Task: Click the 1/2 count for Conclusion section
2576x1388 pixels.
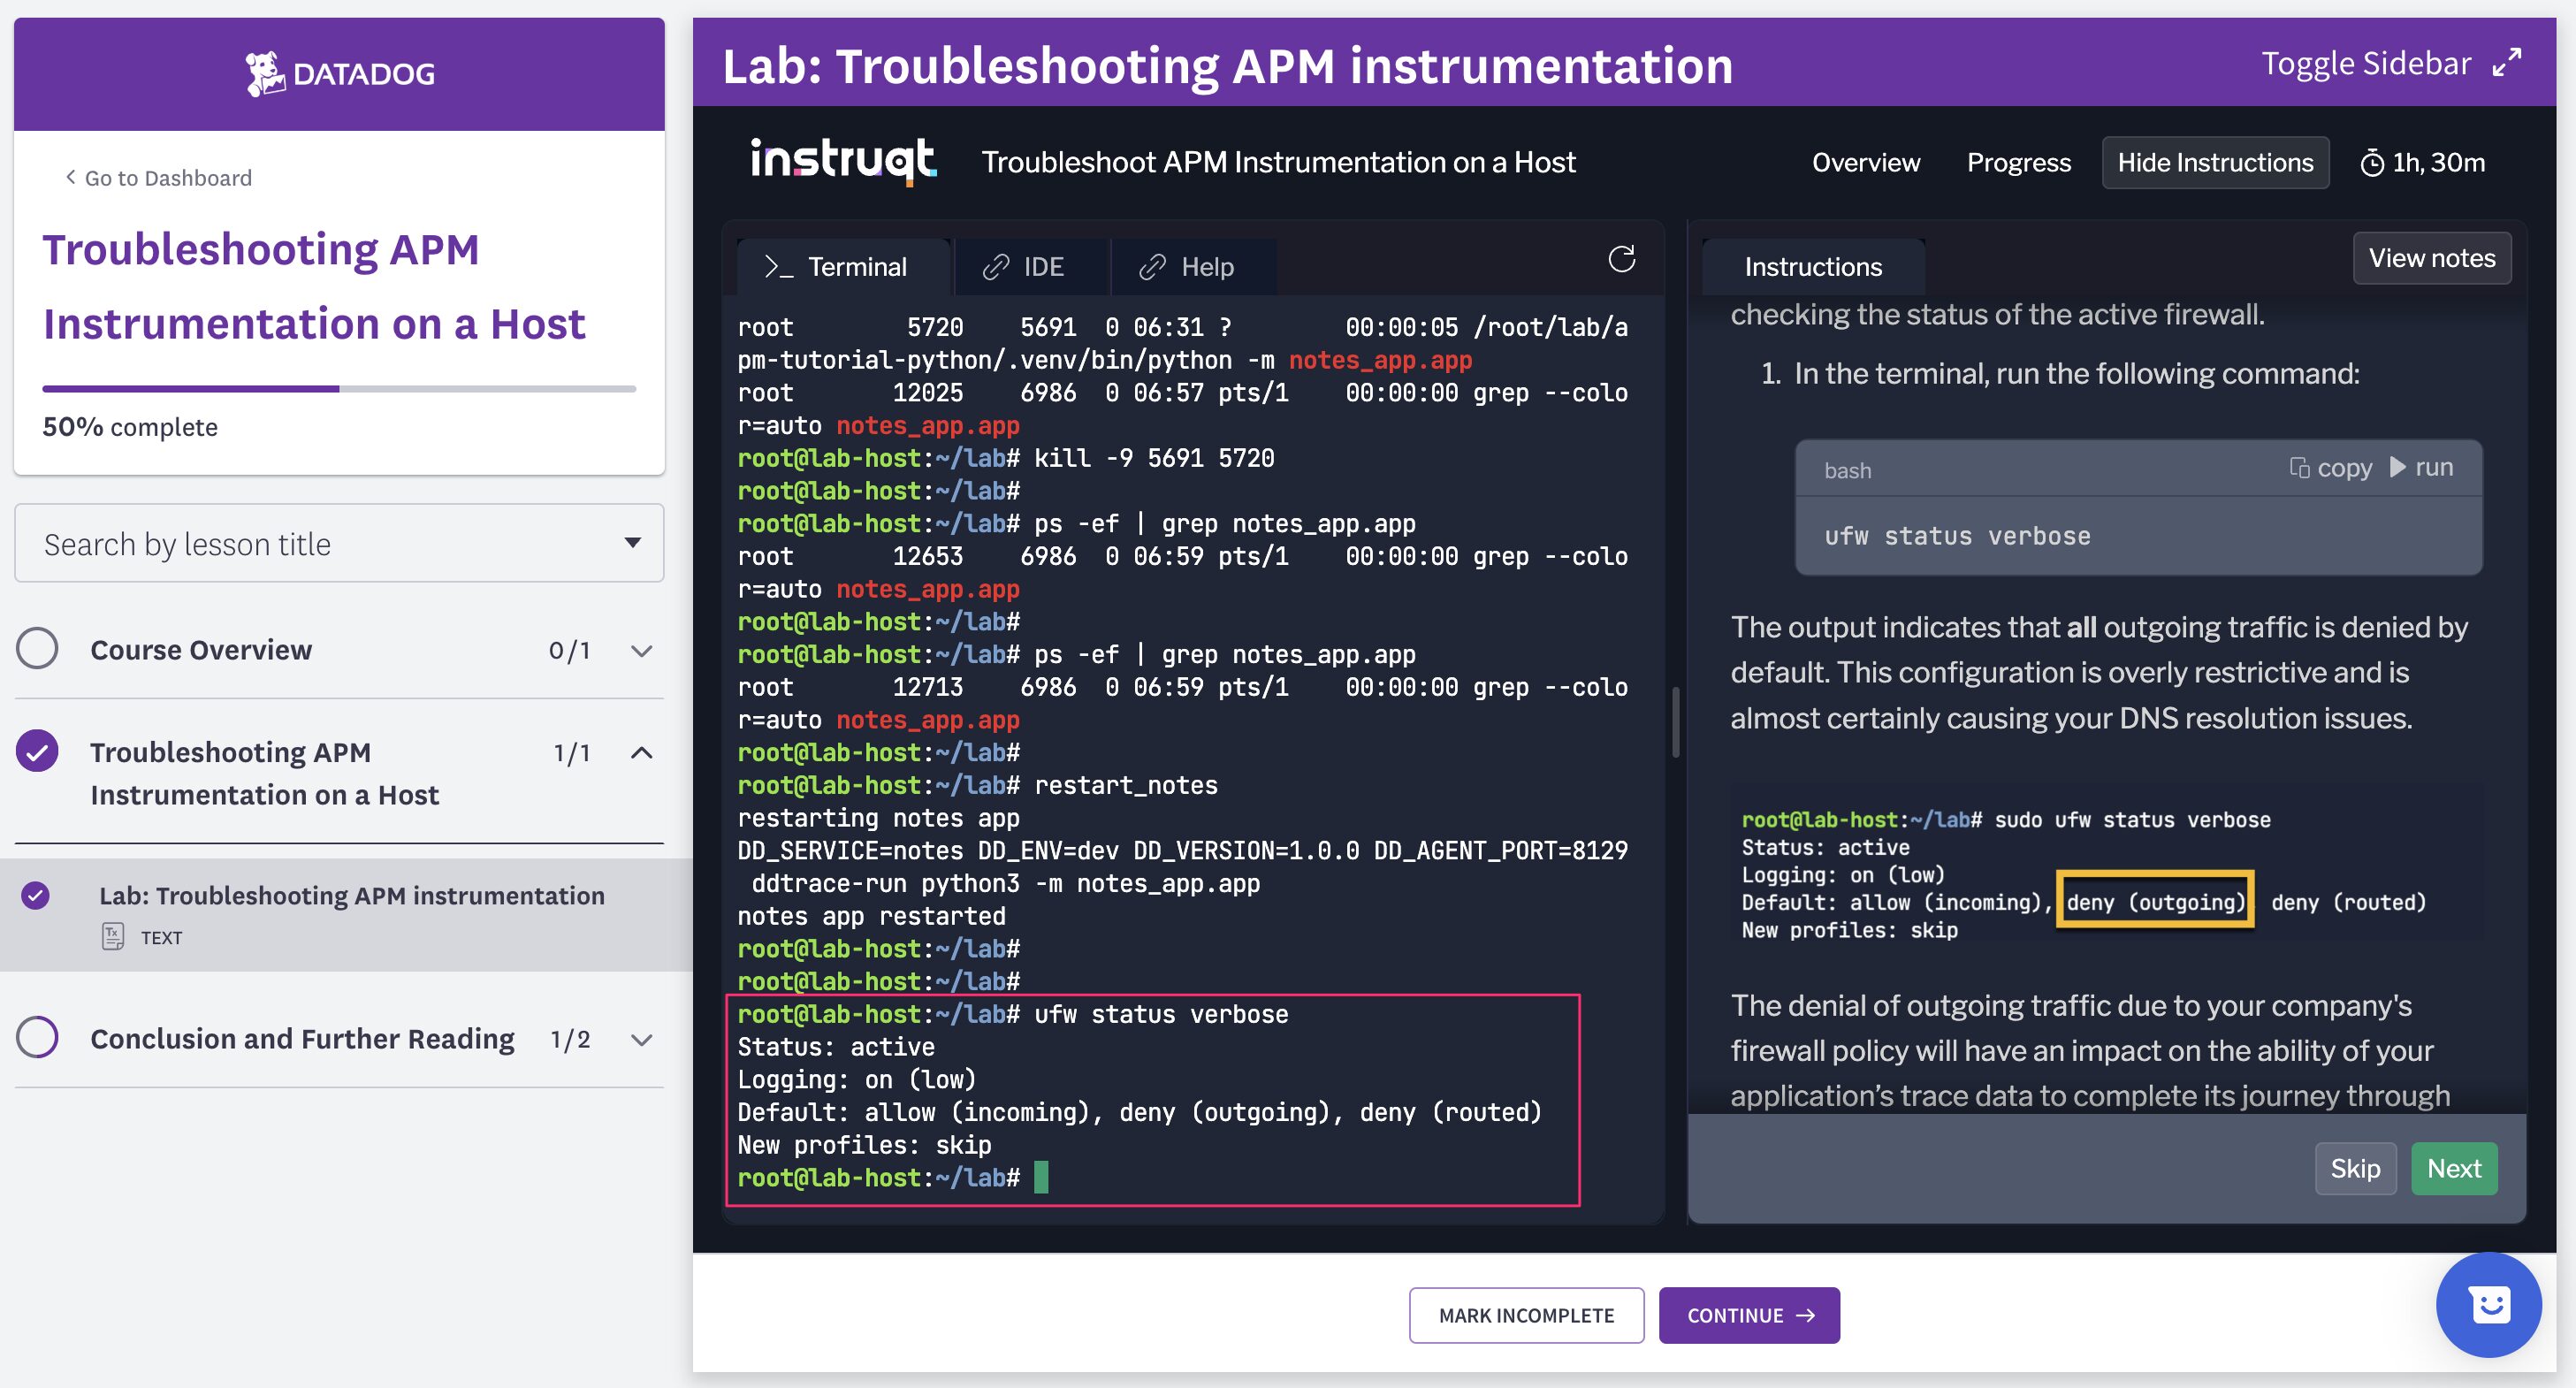Action: coord(570,1039)
